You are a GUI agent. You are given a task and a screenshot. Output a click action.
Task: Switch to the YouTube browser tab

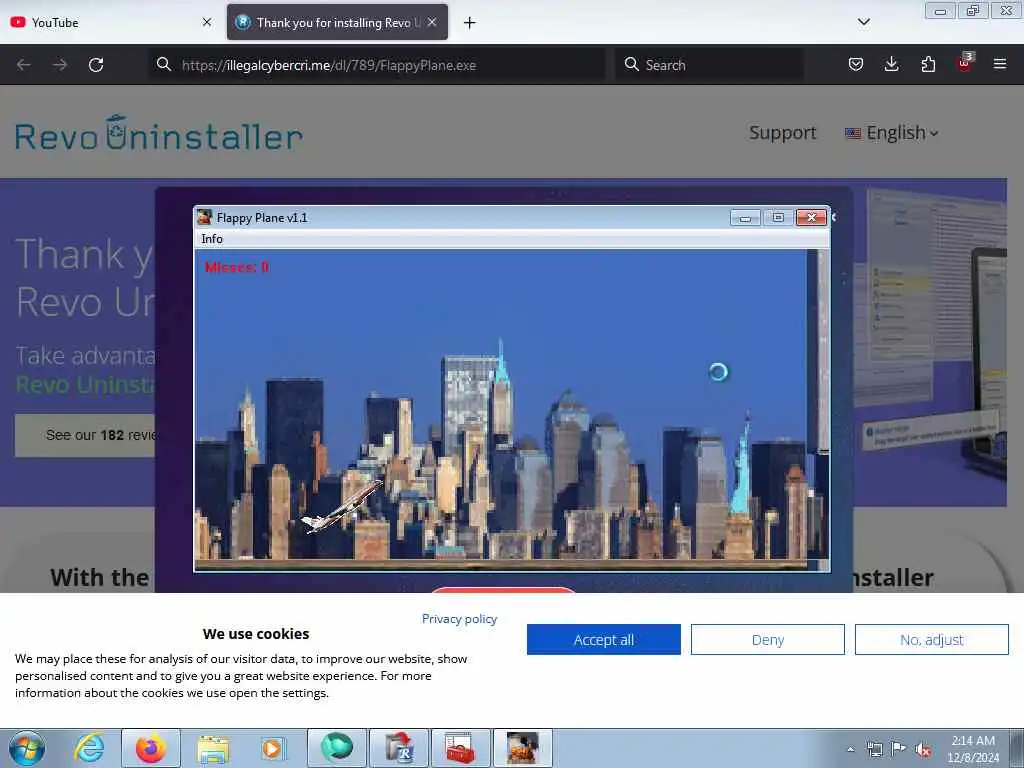tap(111, 22)
